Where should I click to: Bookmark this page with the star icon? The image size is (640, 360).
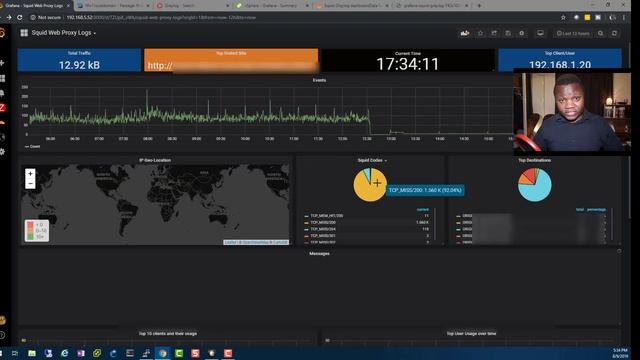click(x=563, y=18)
